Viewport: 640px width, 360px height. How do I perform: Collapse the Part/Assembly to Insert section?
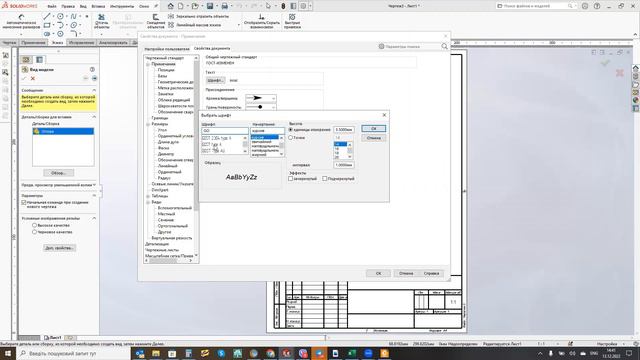[94, 117]
